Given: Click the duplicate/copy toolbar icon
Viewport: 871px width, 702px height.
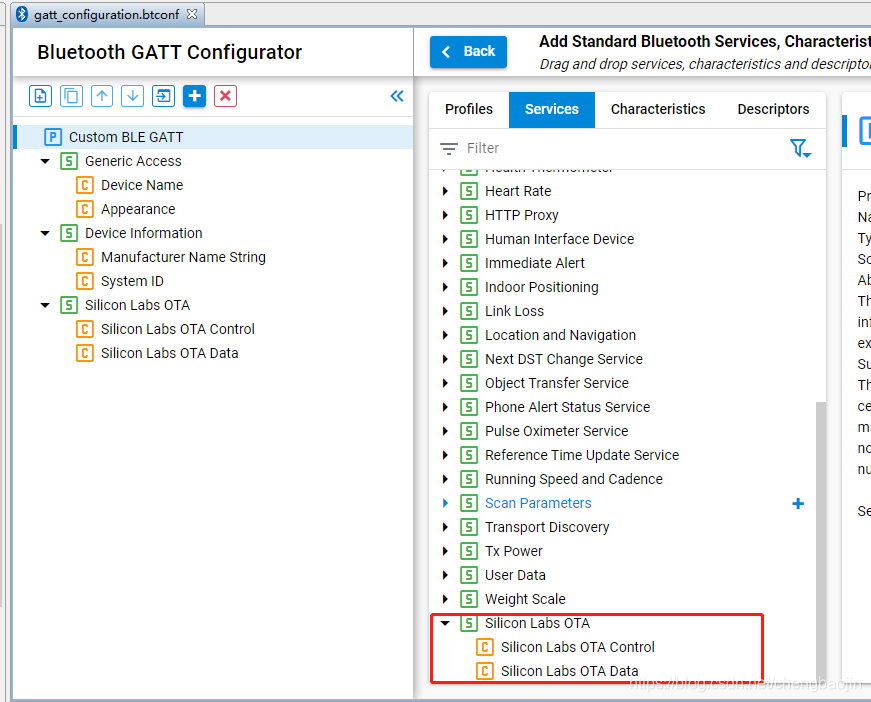Looking at the screenshot, I should (71, 96).
